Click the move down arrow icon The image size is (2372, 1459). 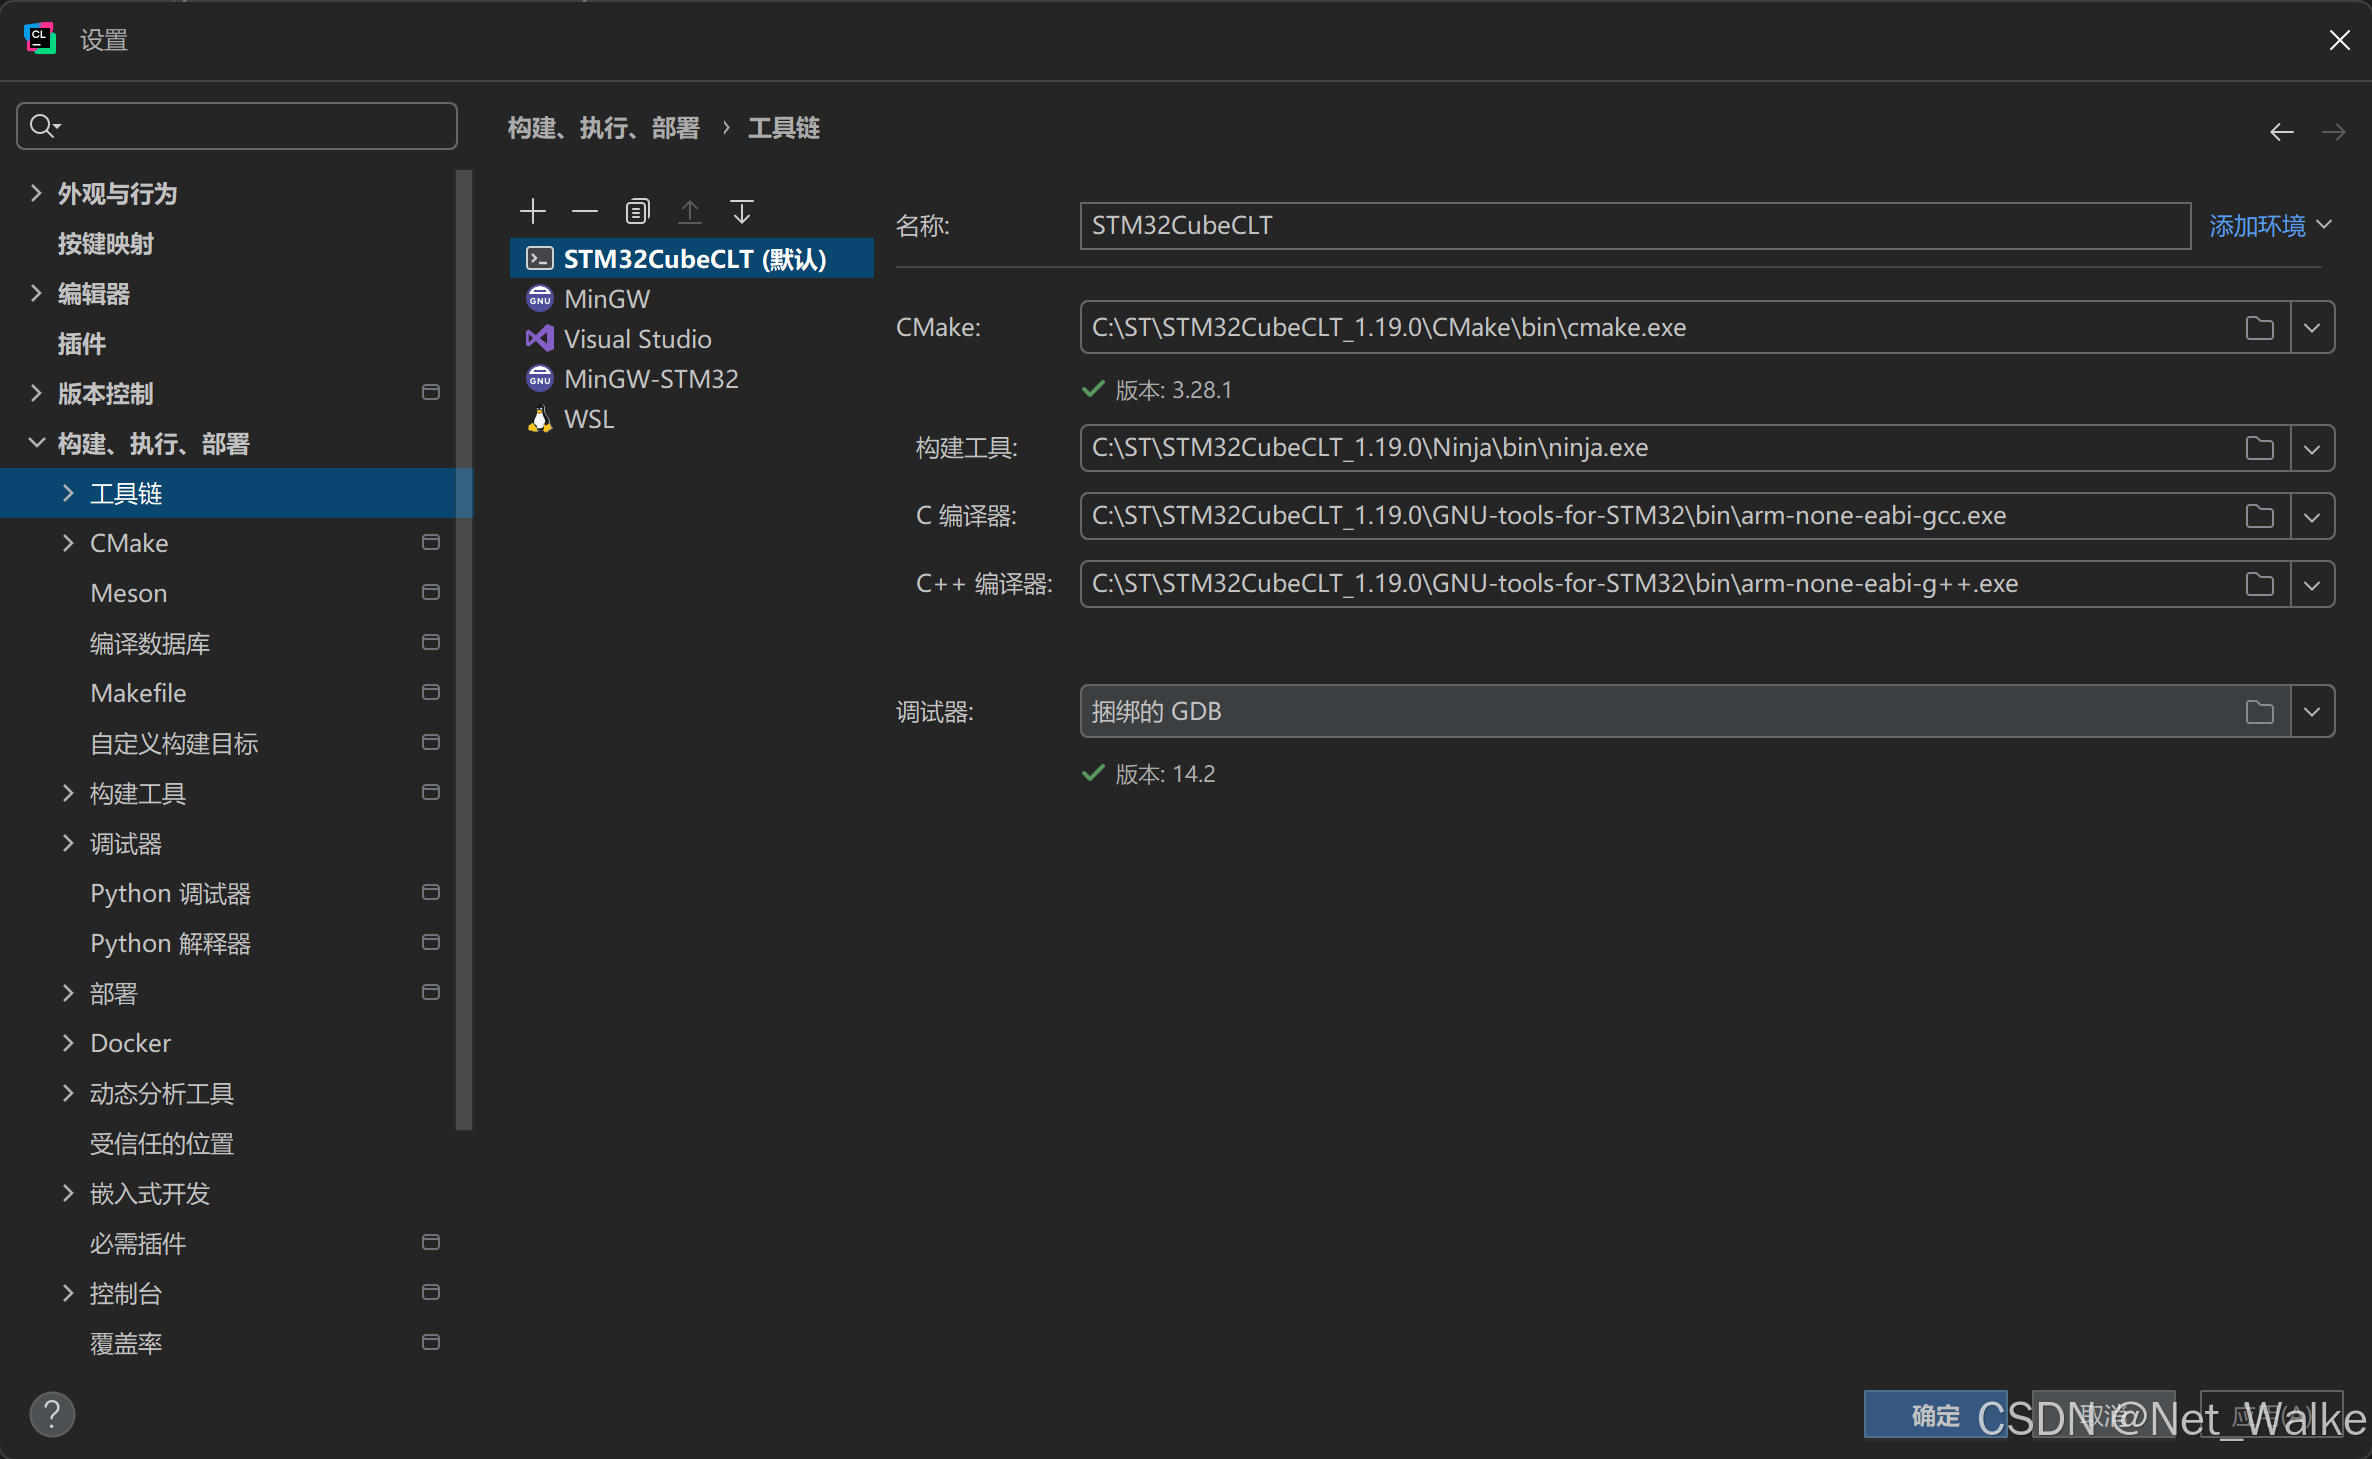coord(741,211)
